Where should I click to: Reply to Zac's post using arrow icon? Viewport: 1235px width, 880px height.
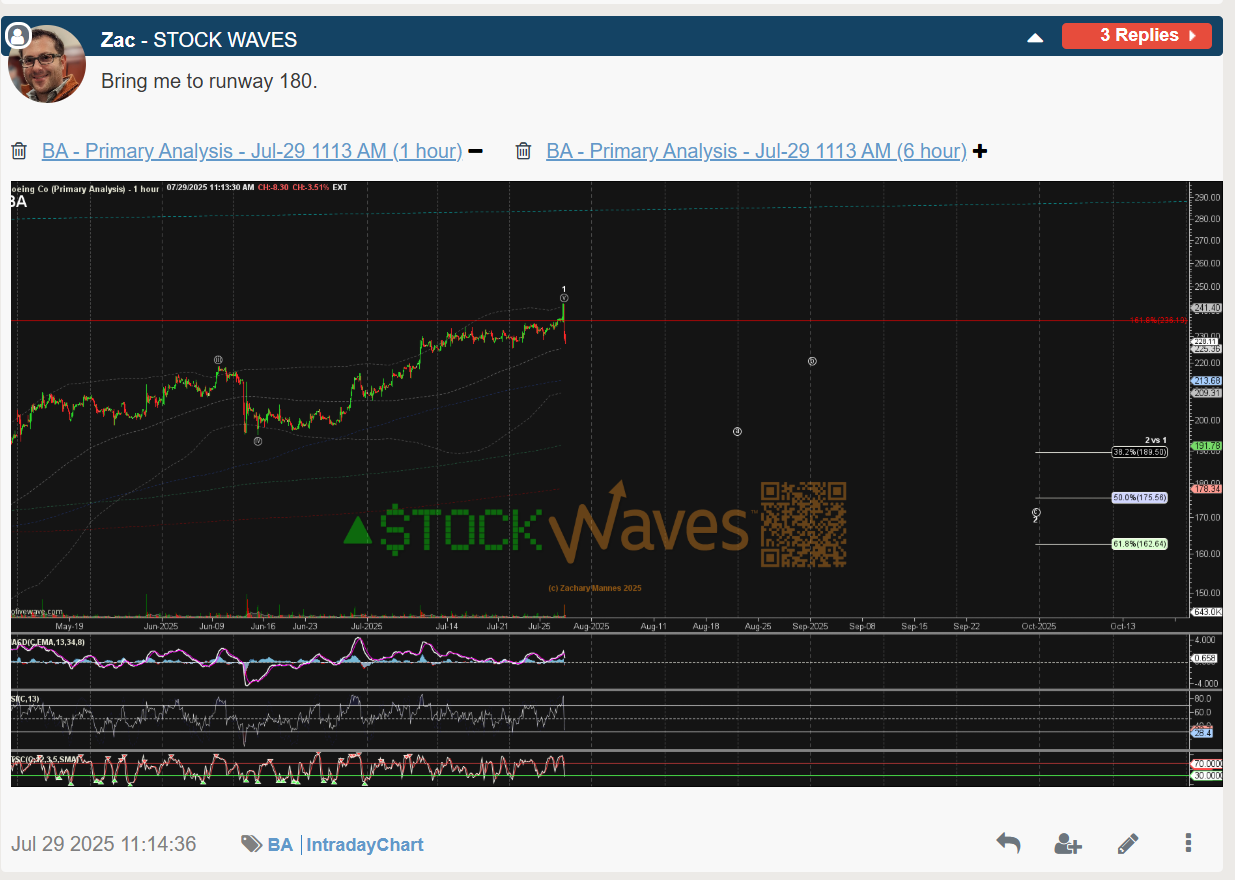tap(1008, 843)
